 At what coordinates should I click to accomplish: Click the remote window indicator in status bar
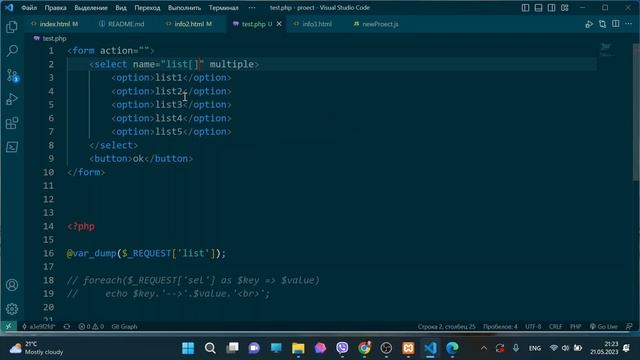pos(8,327)
